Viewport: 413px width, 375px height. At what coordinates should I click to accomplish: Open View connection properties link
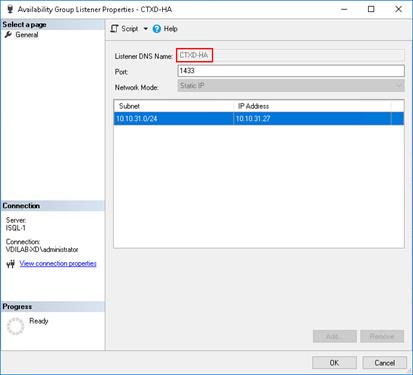(58, 263)
